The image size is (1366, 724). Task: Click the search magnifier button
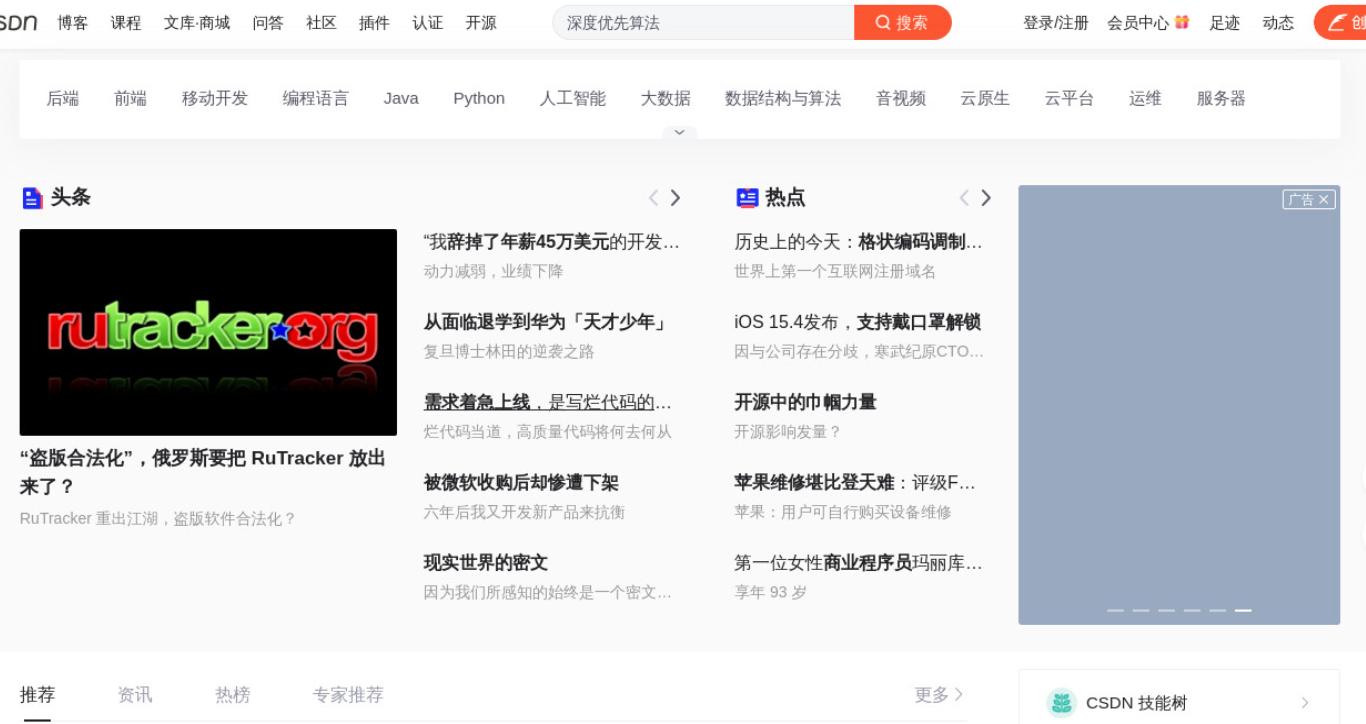902,22
